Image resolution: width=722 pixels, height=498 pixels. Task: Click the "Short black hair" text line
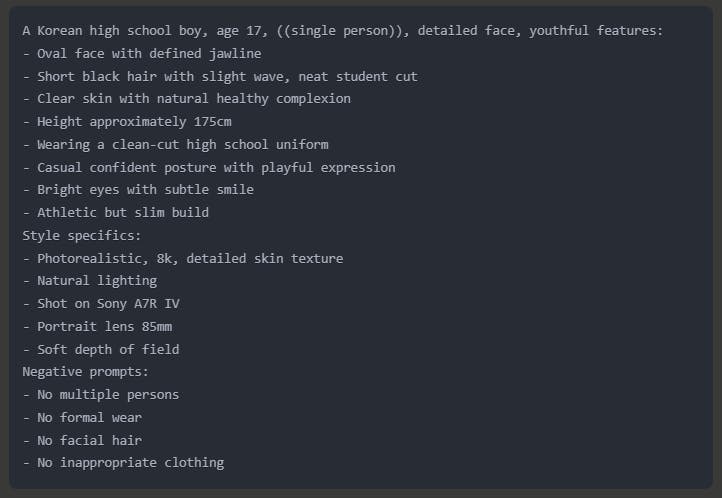(x=220, y=76)
